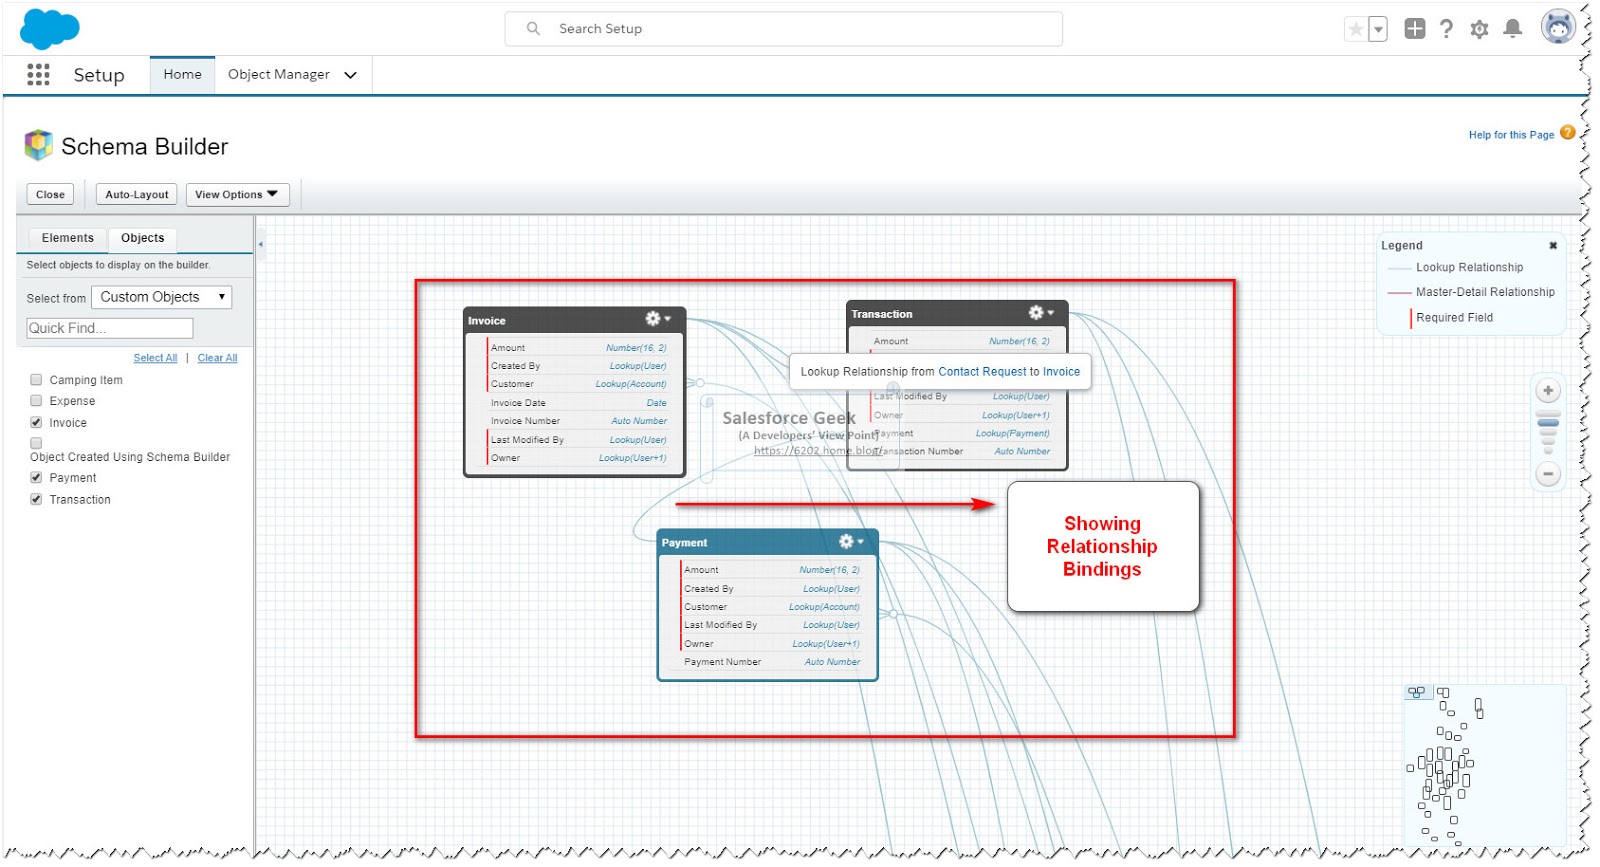Click the search magnifier icon
The height and width of the screenshot is (867, 1600).
pyautogui.click(x=533, y=29)
